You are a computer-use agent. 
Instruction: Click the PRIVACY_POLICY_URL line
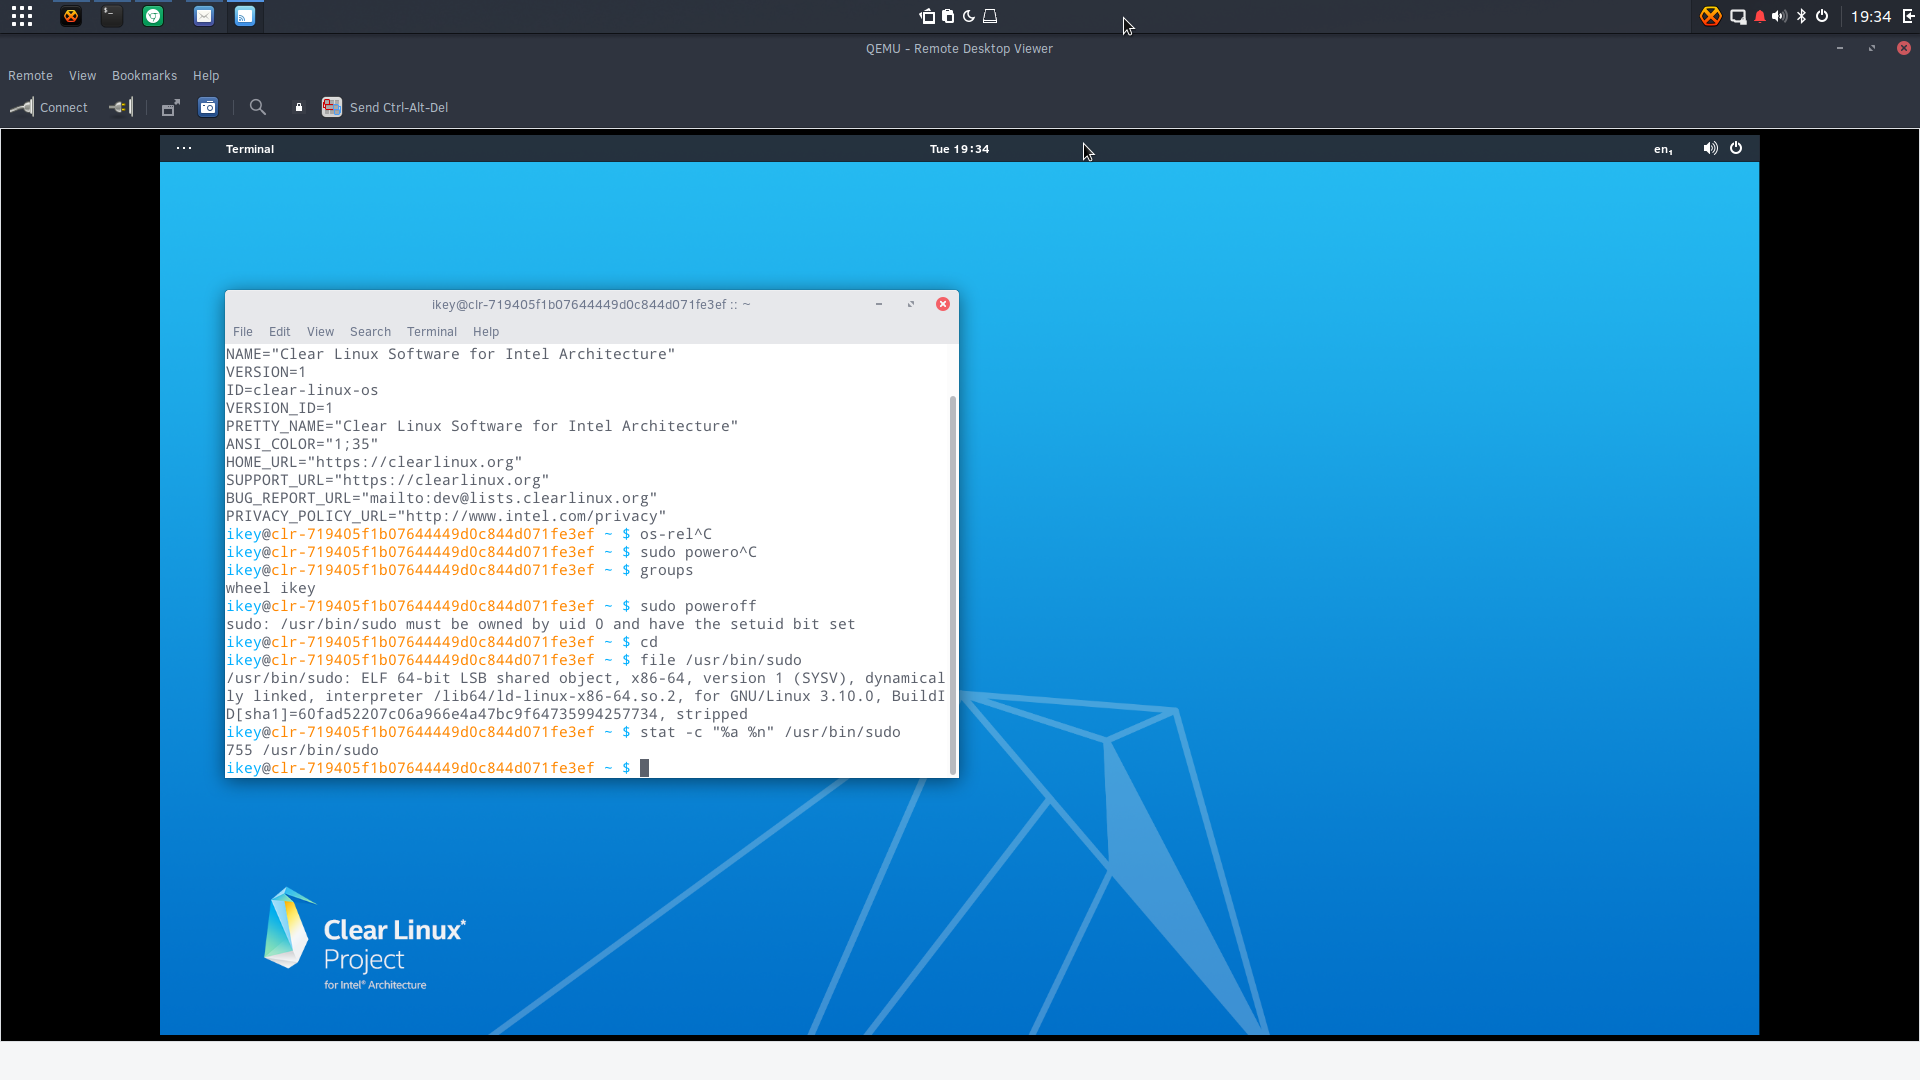pyautogui.click(x=446, y=516)
